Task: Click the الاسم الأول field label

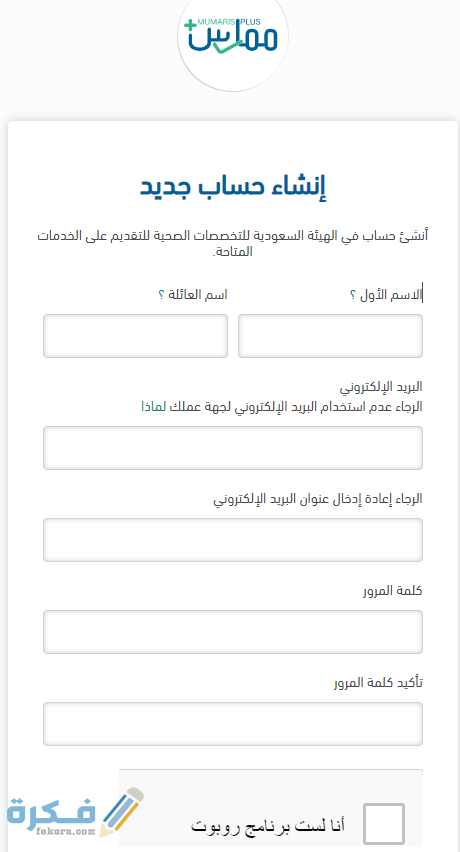Action: (x=390, y=295)
